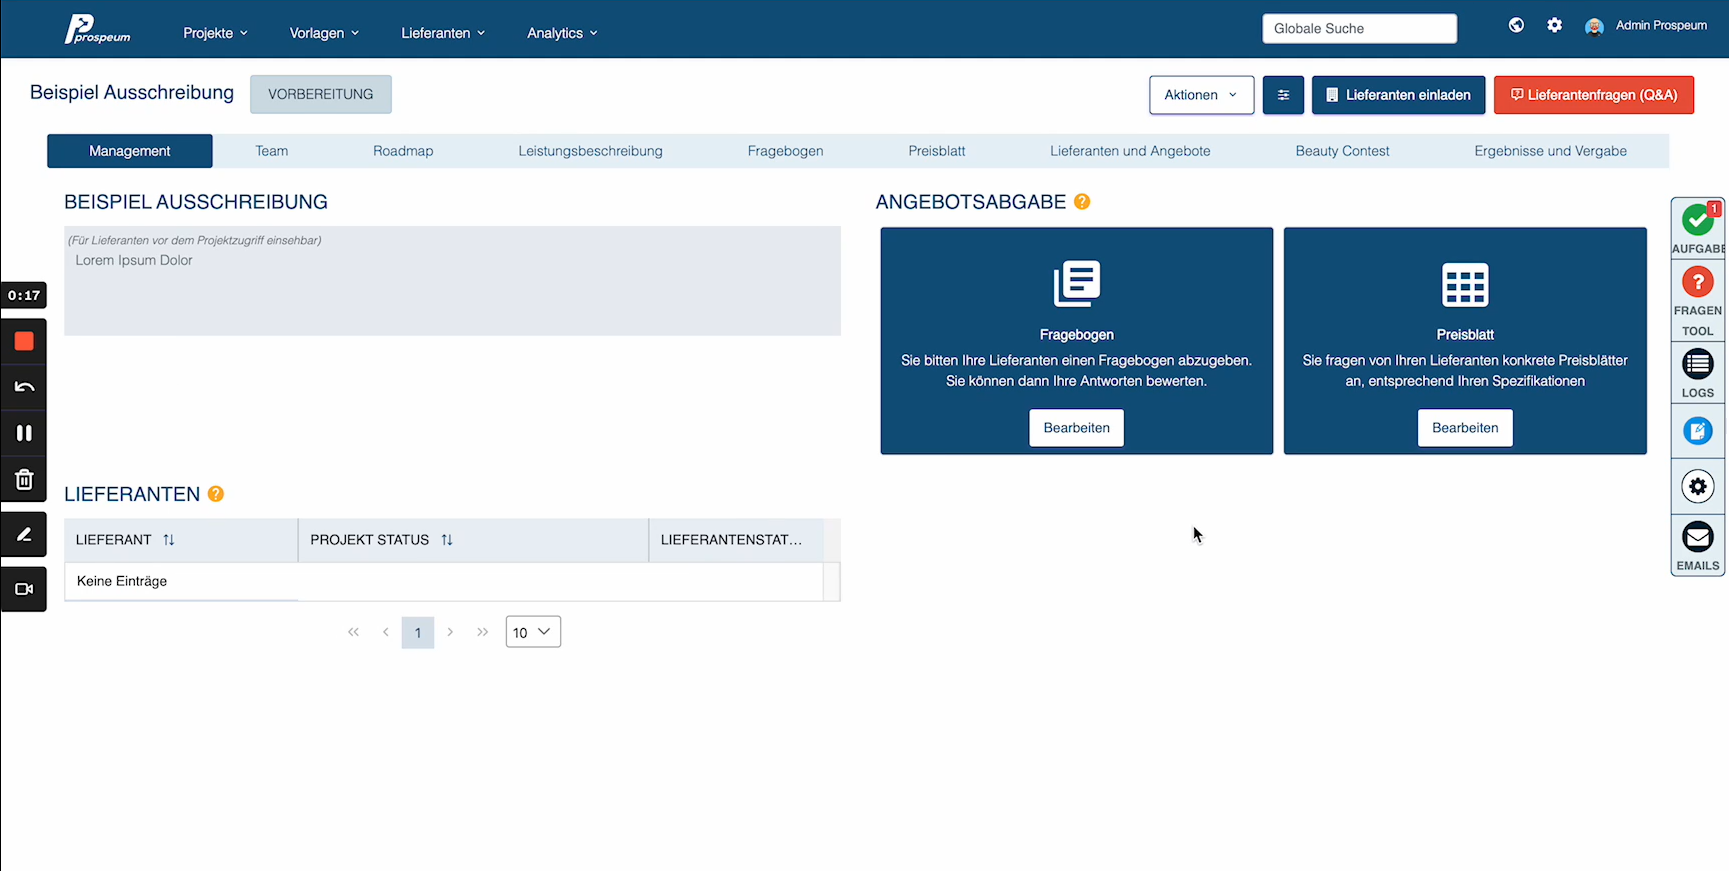Sort table by Lieferant column

[169, 540]
